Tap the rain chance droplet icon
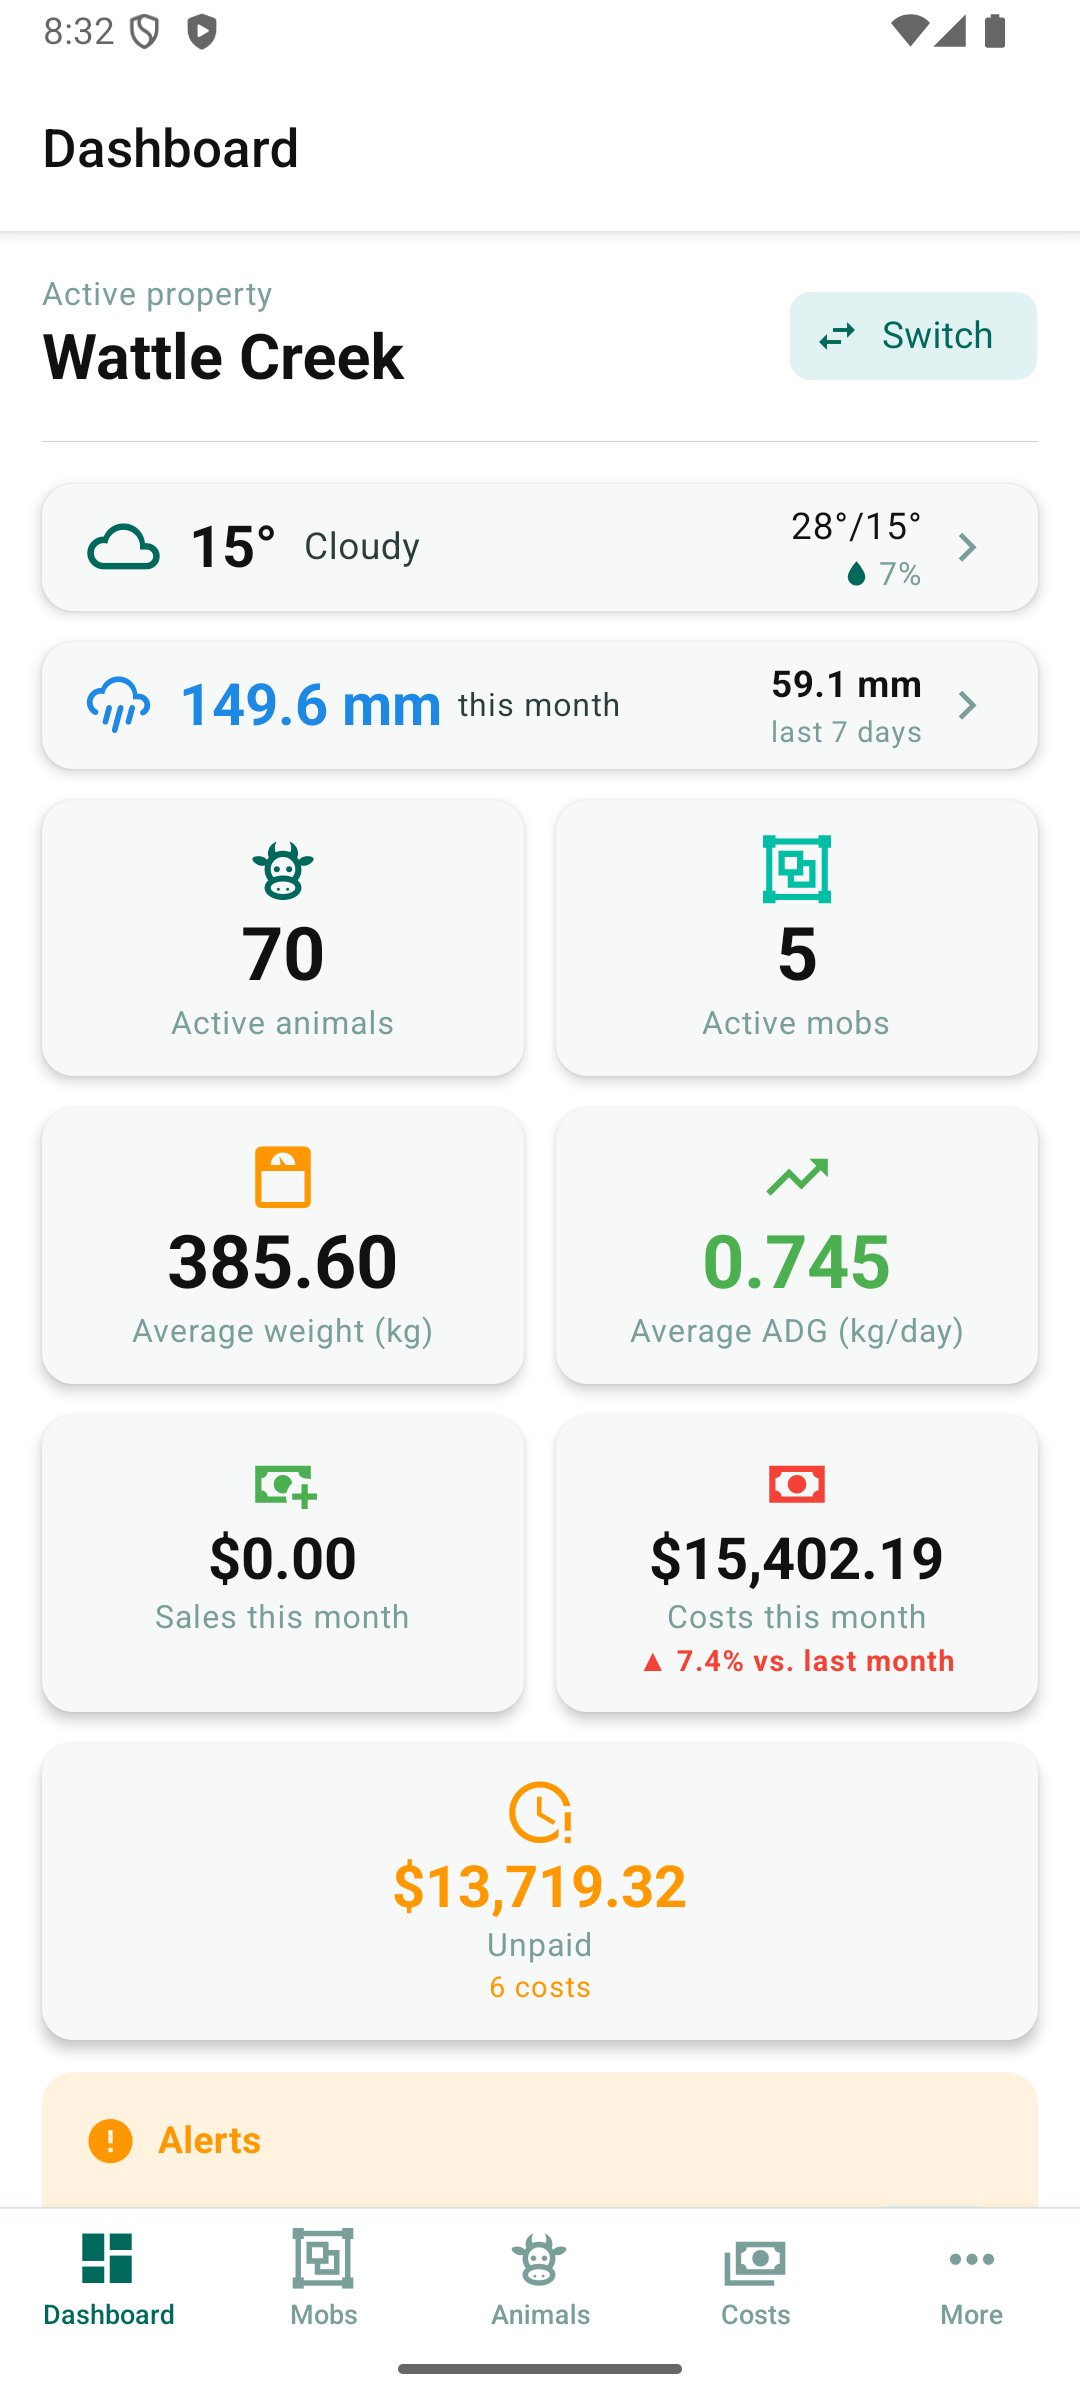Viewport: 1080px width, 2400px height. click(x=856, y=573)
